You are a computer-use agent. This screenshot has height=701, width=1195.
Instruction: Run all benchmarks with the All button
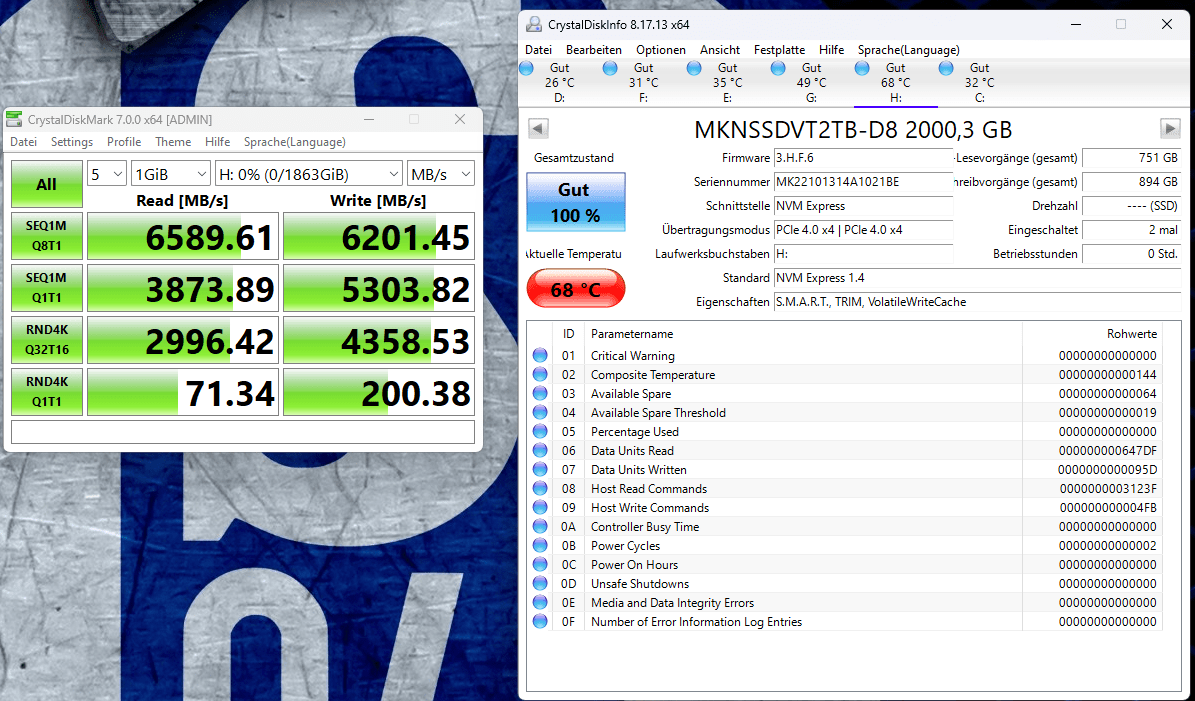(x=46, y=184)
